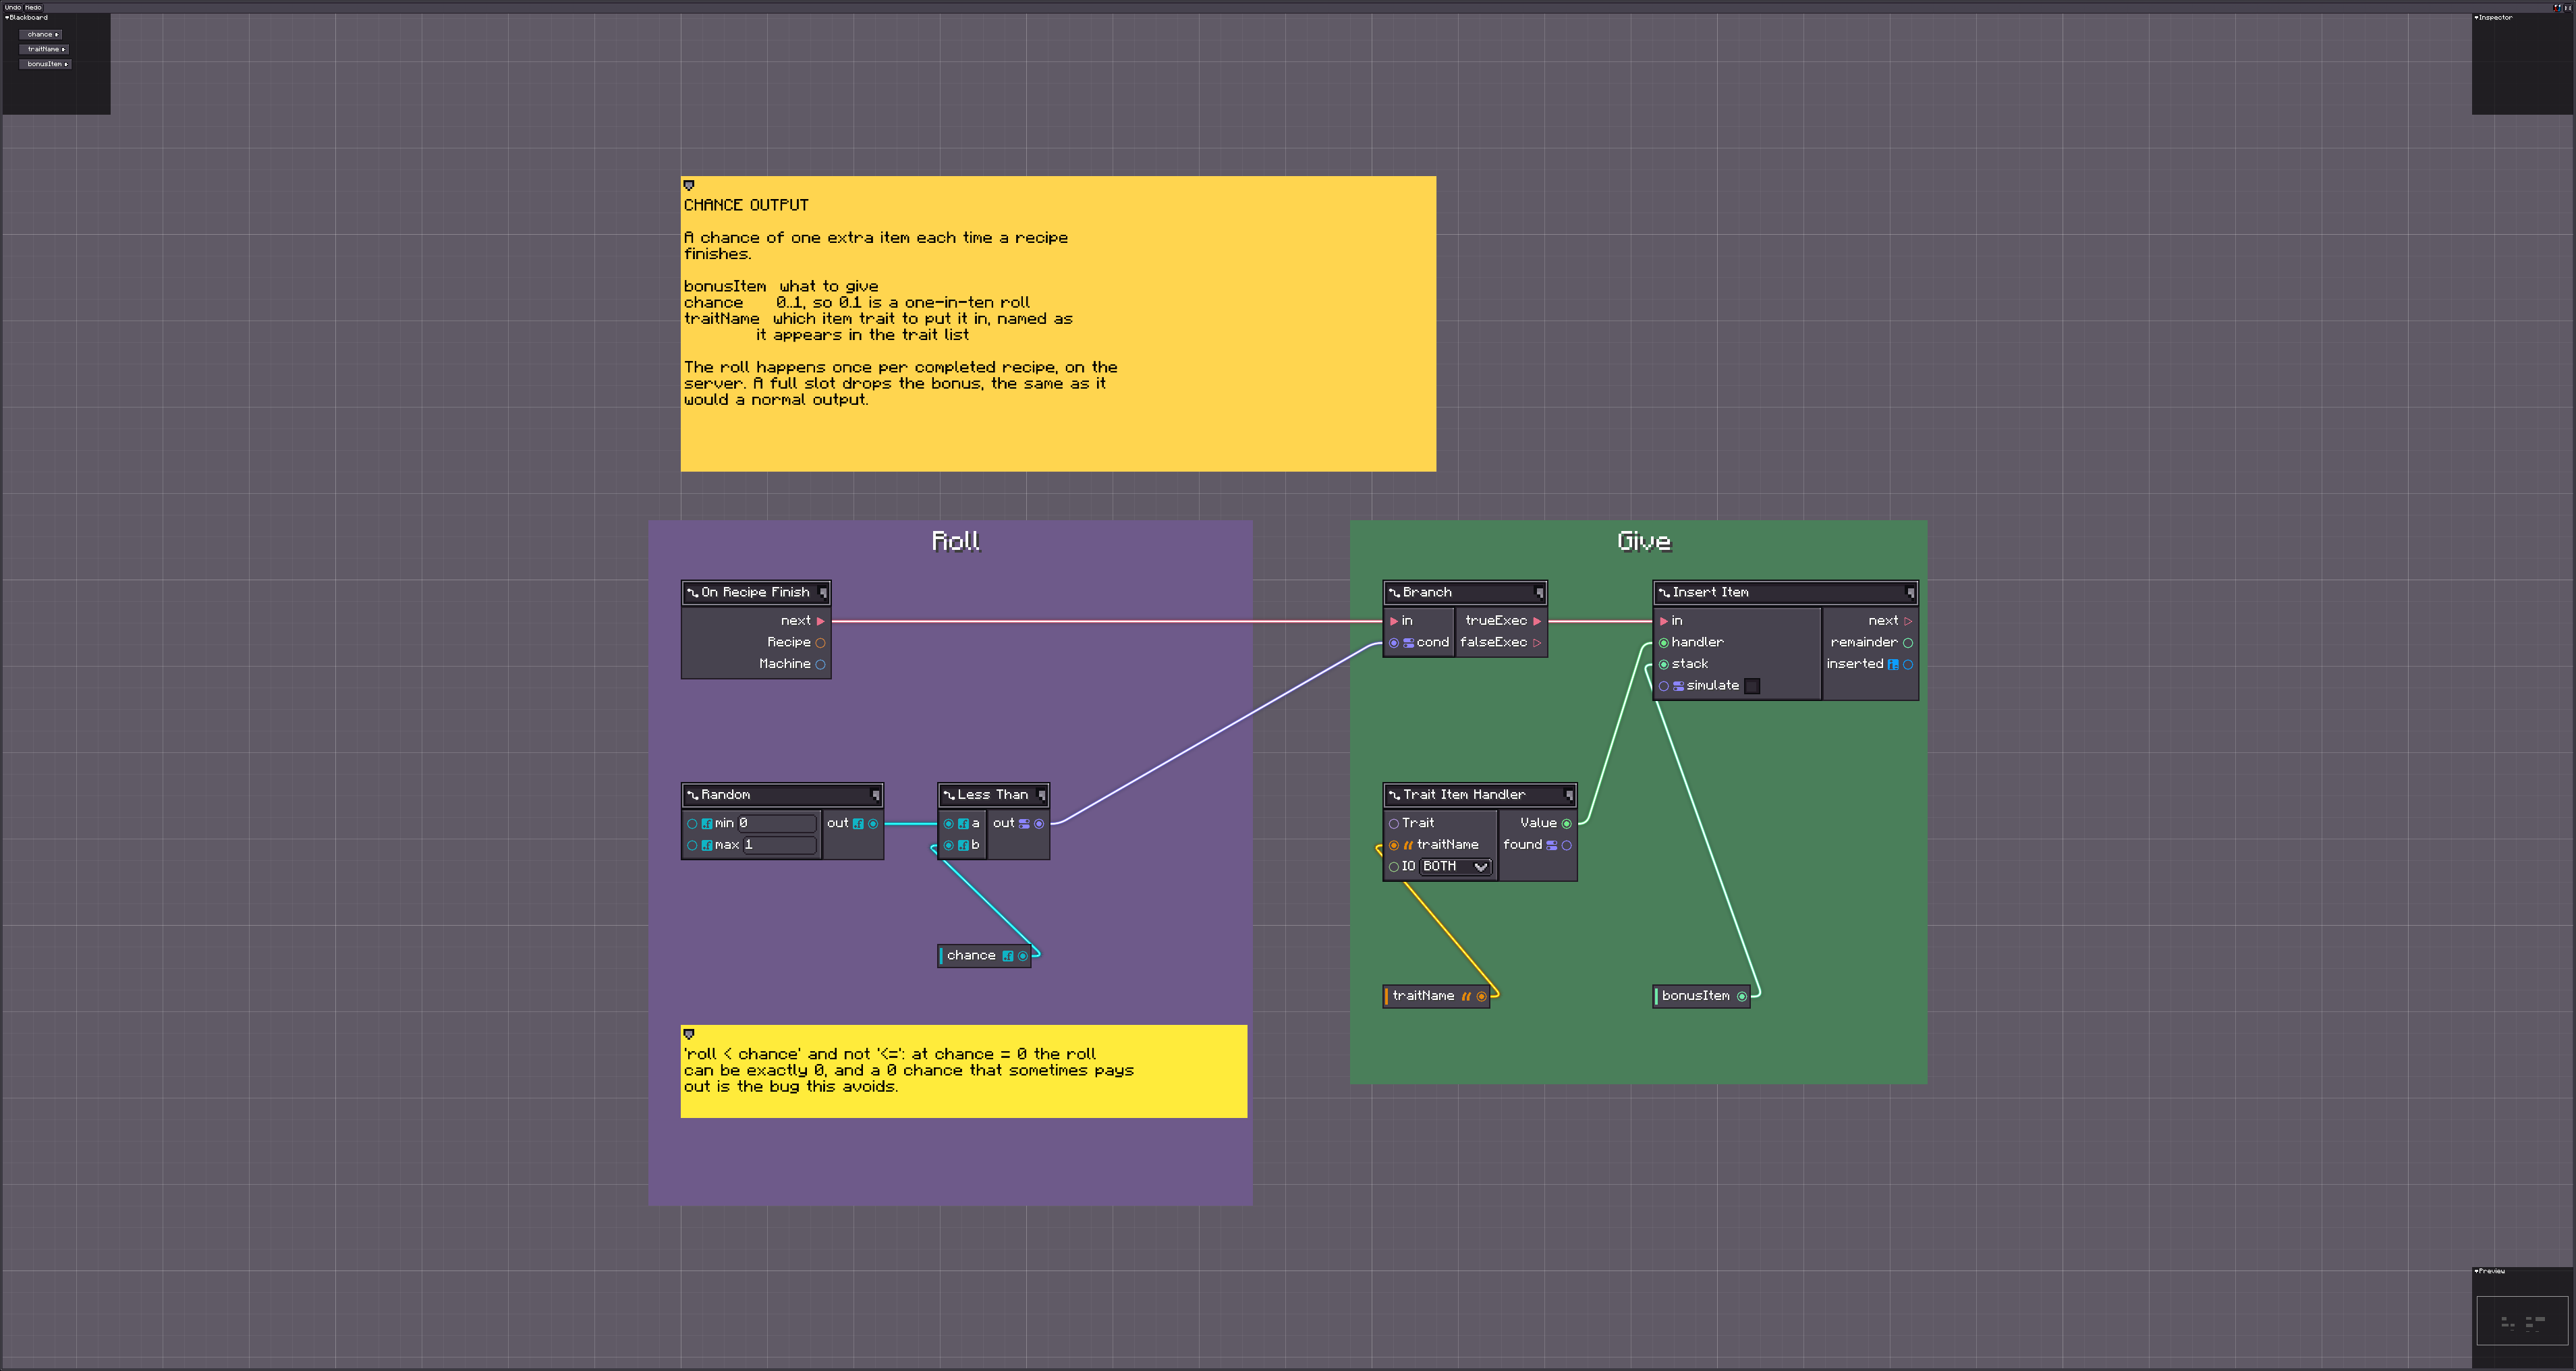2576x1371 pixels.
Task: Collapse the yellow 'roll < chance' note
Action: point(688,1034)
